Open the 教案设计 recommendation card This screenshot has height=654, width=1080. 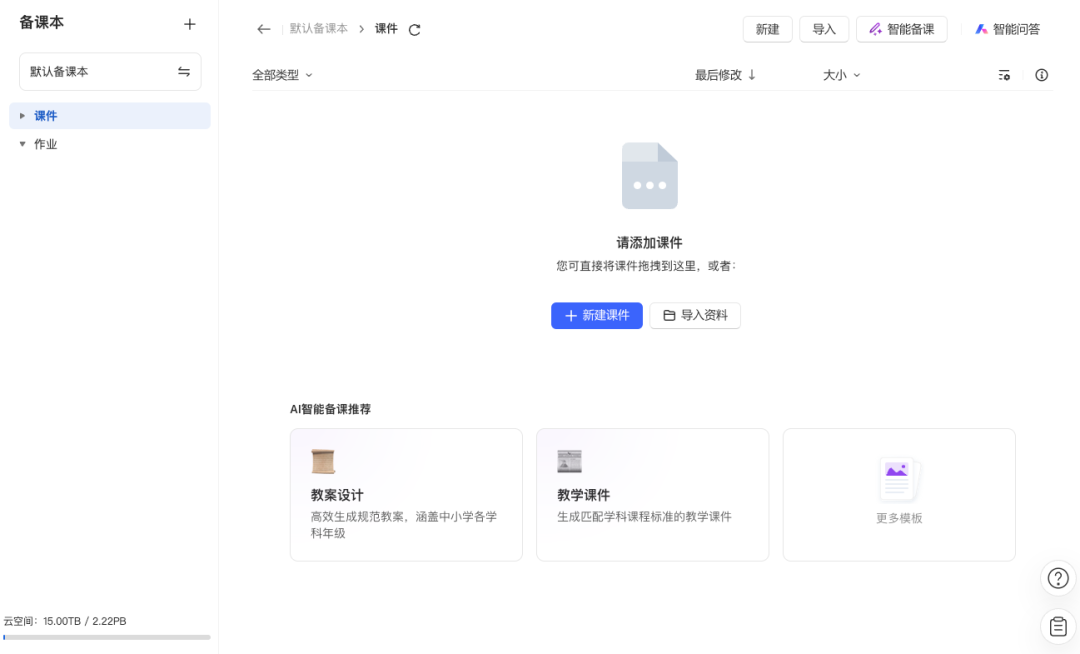(406, 494)
